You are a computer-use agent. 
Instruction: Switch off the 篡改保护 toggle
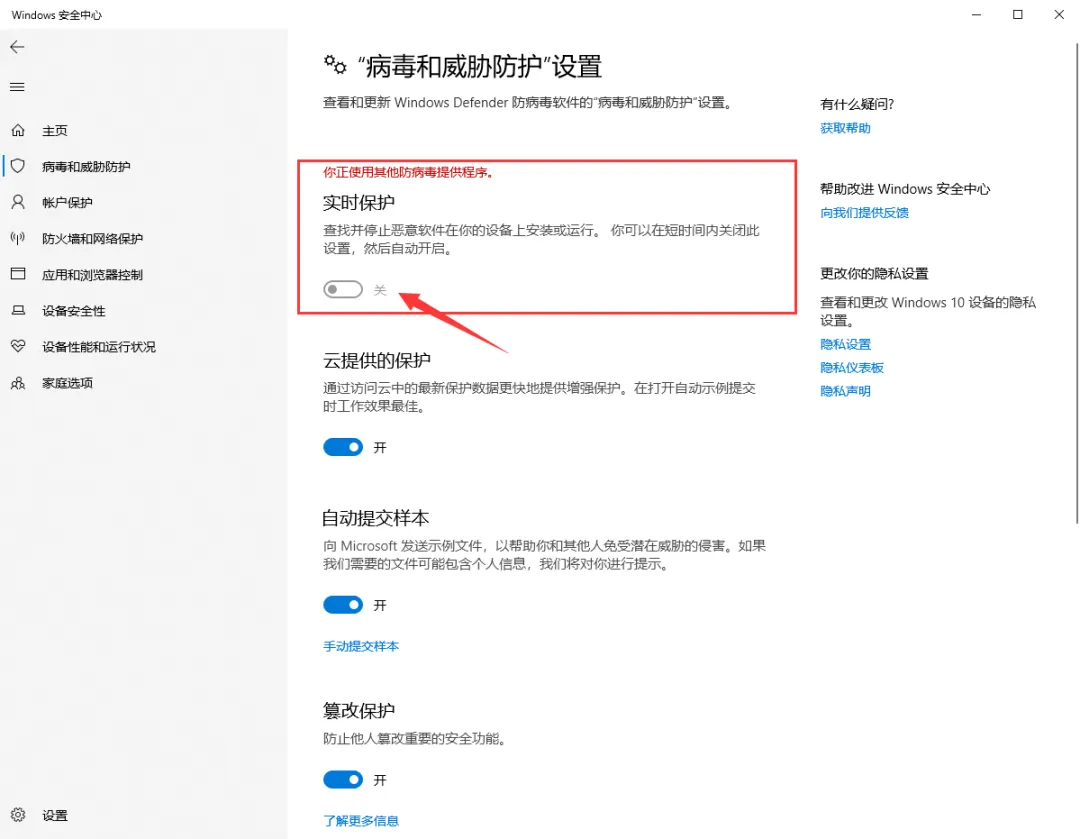tap(343, 780)
